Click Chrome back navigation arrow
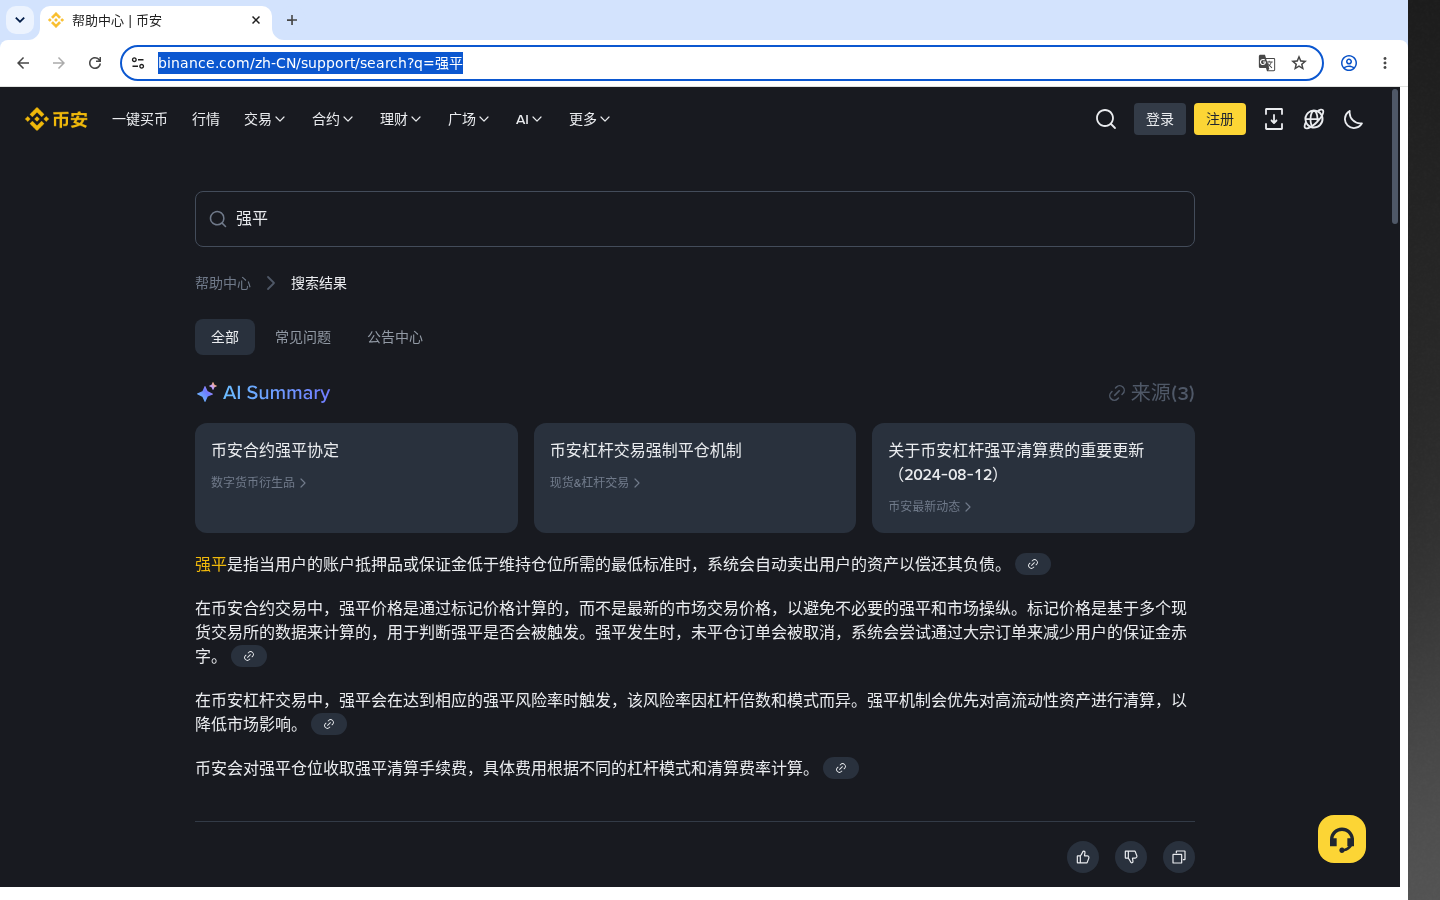The image size is (1440, 900). pyautogui.click(x=23, y=63)
